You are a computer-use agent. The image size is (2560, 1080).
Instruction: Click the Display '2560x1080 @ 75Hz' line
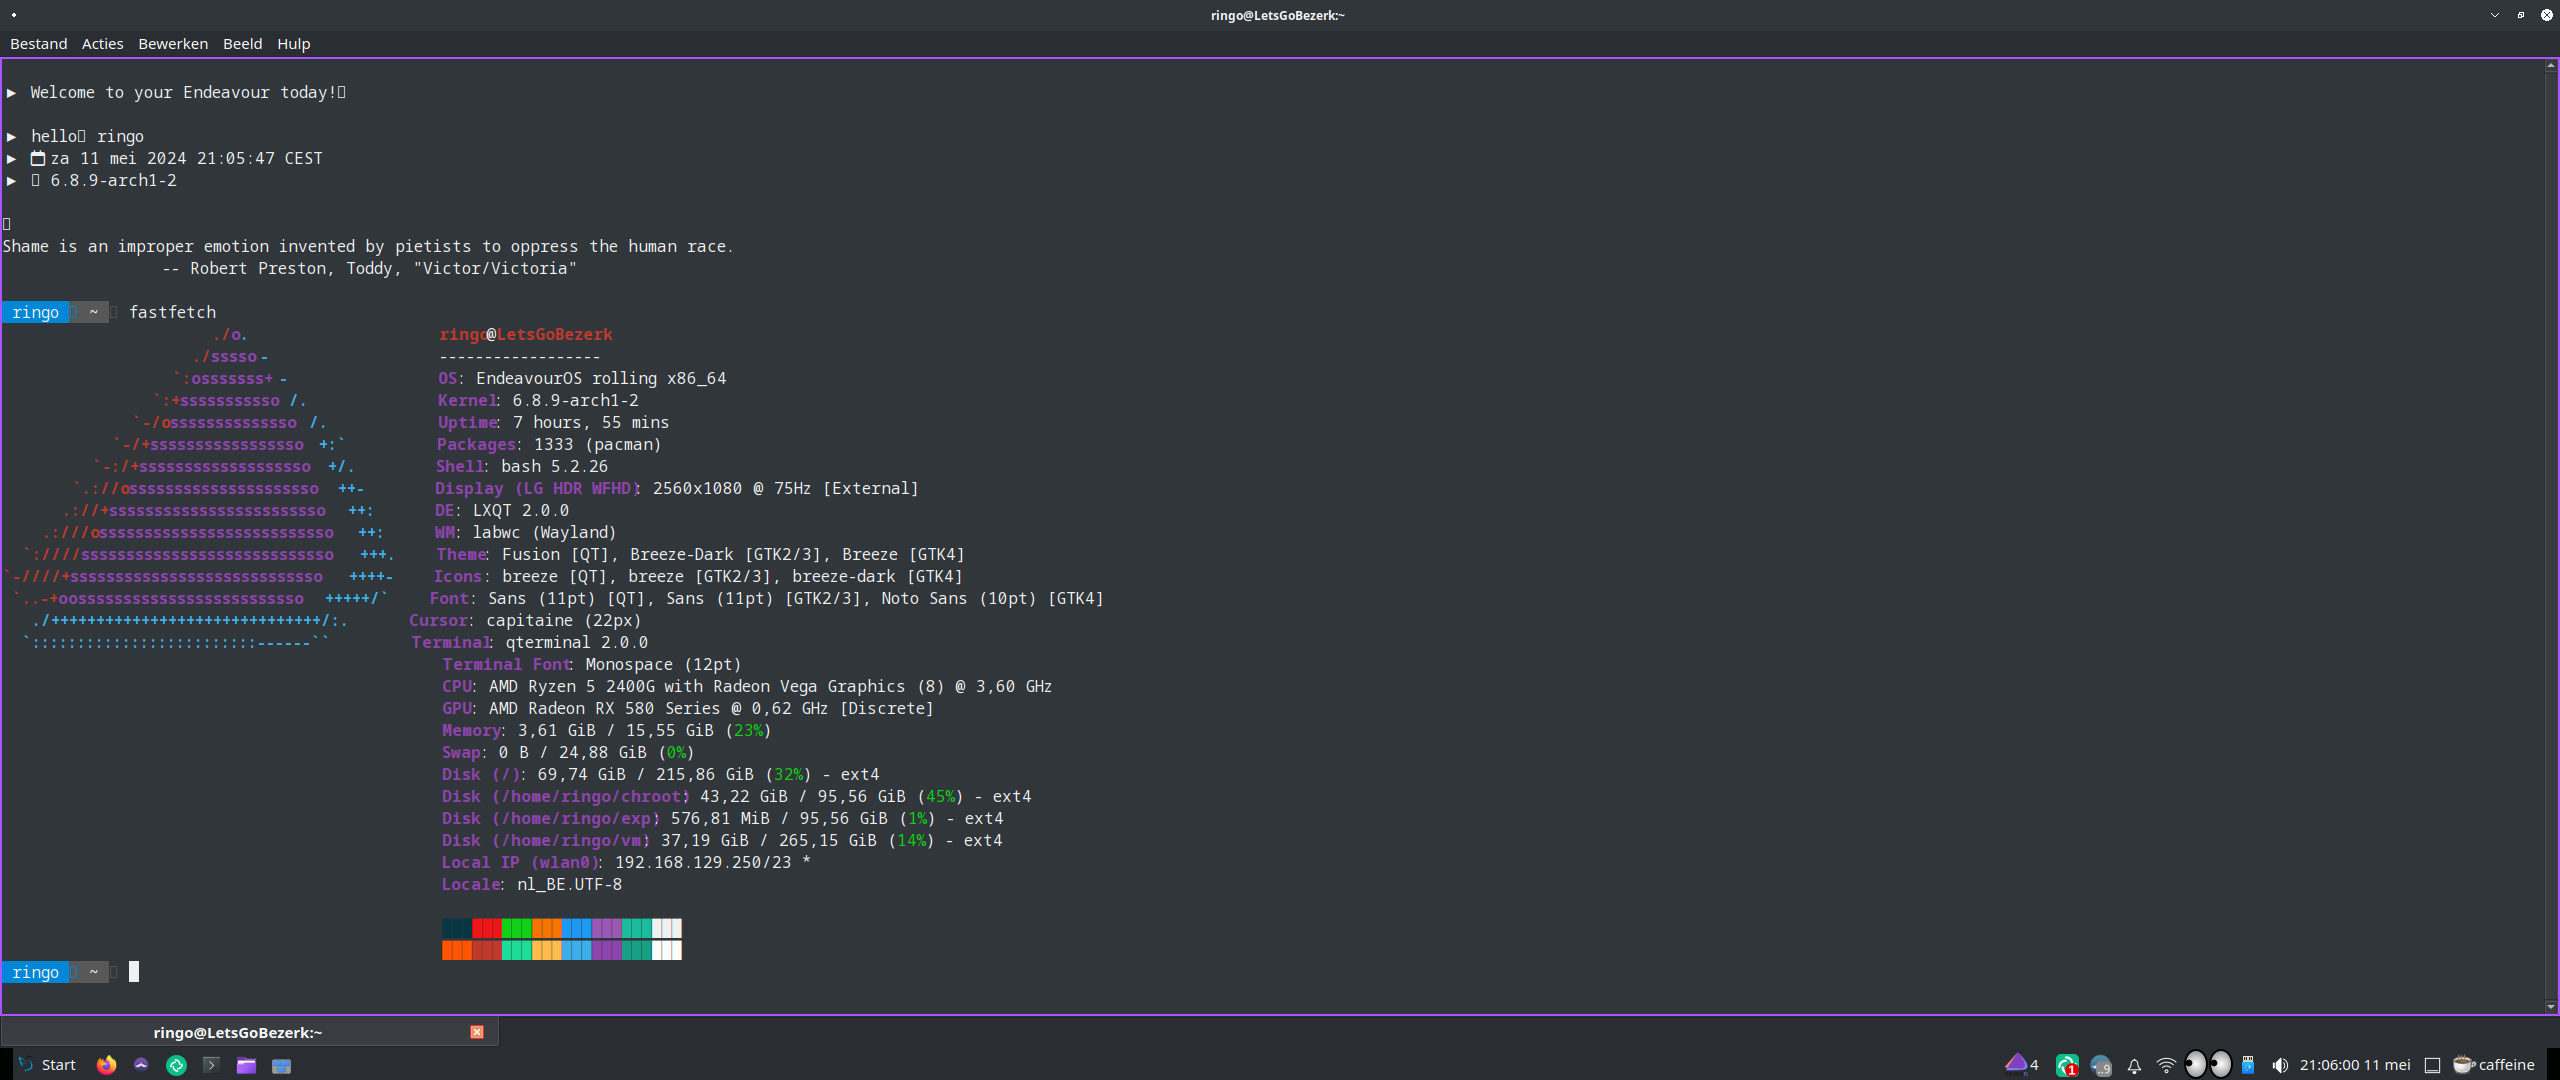pyautogui.click(x=677, y=488)
